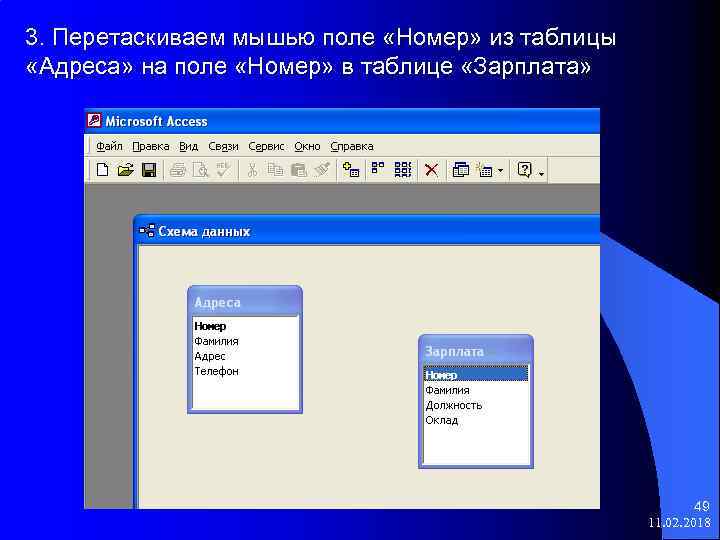720x540 pixels.
Task: Open toolbar options arrow after Help
Action: pos(541,174)
